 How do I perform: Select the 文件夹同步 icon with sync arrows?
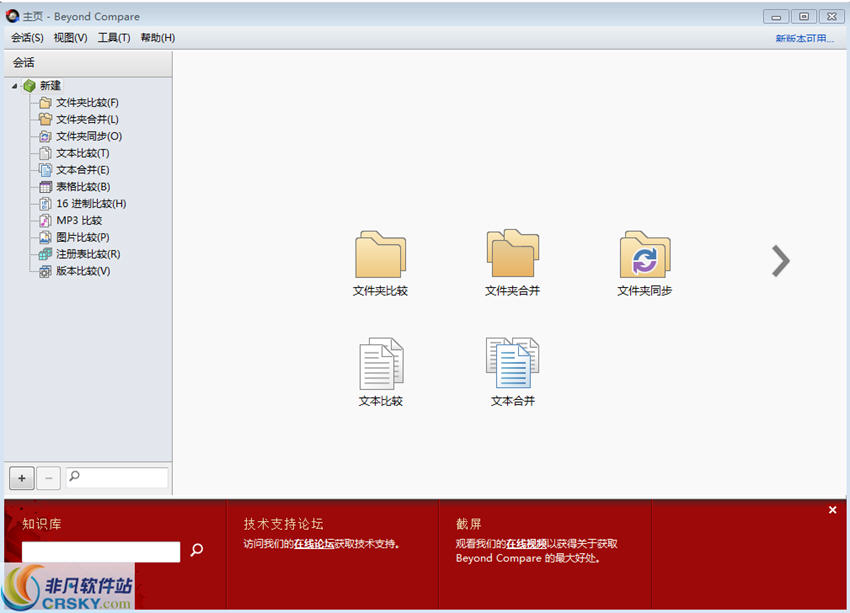(x=645, y=258)
